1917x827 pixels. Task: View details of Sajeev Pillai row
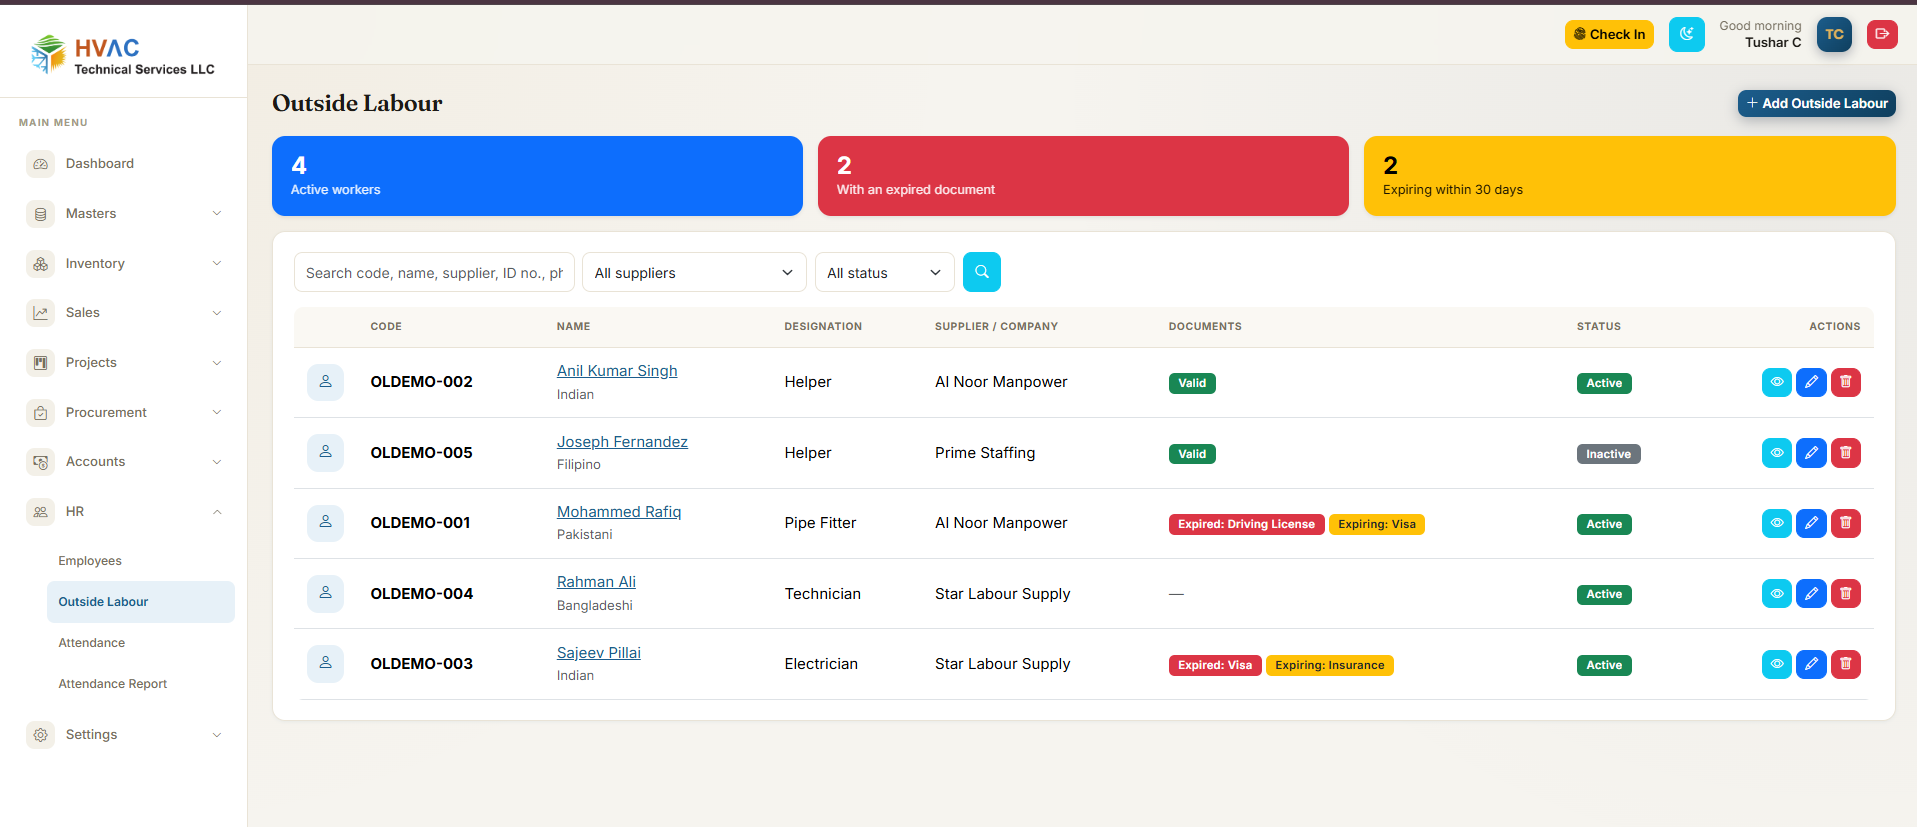tap(1776, 664)
